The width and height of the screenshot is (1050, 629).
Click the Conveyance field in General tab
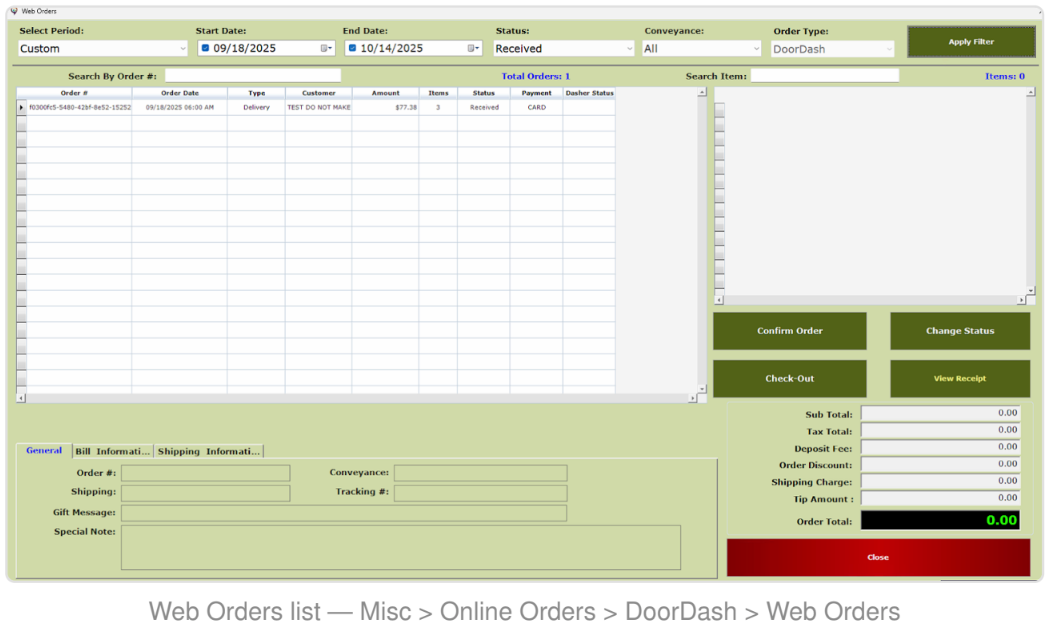click(481, 473)
